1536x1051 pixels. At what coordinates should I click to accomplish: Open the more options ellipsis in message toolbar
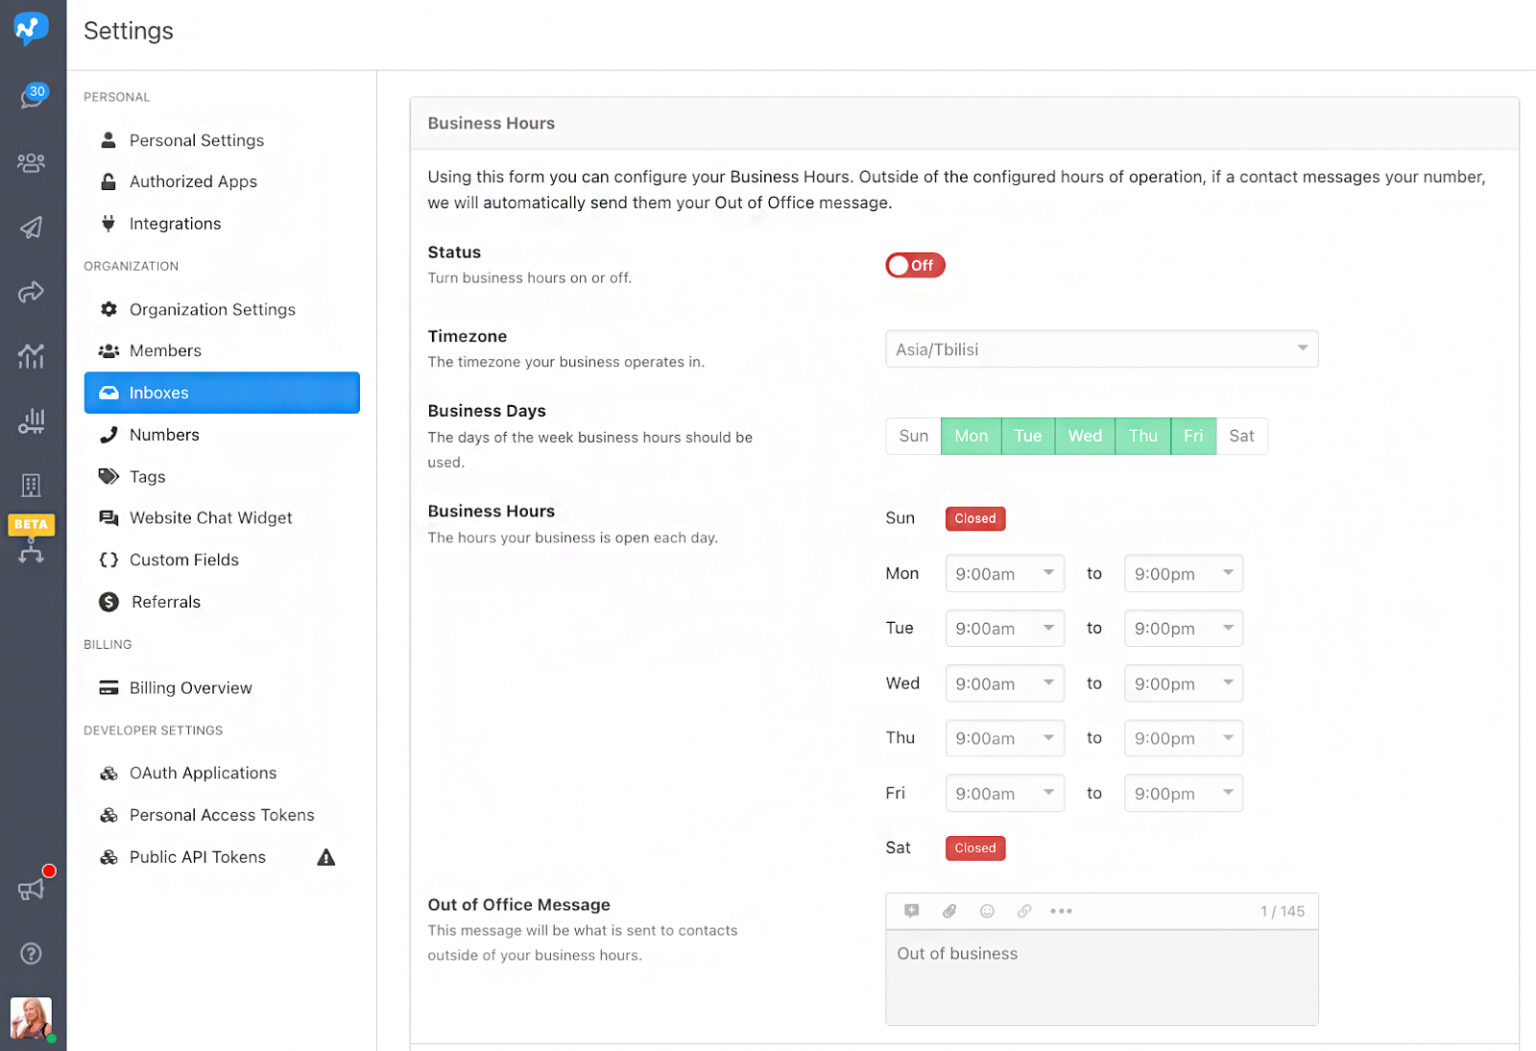coord(1061,911)
